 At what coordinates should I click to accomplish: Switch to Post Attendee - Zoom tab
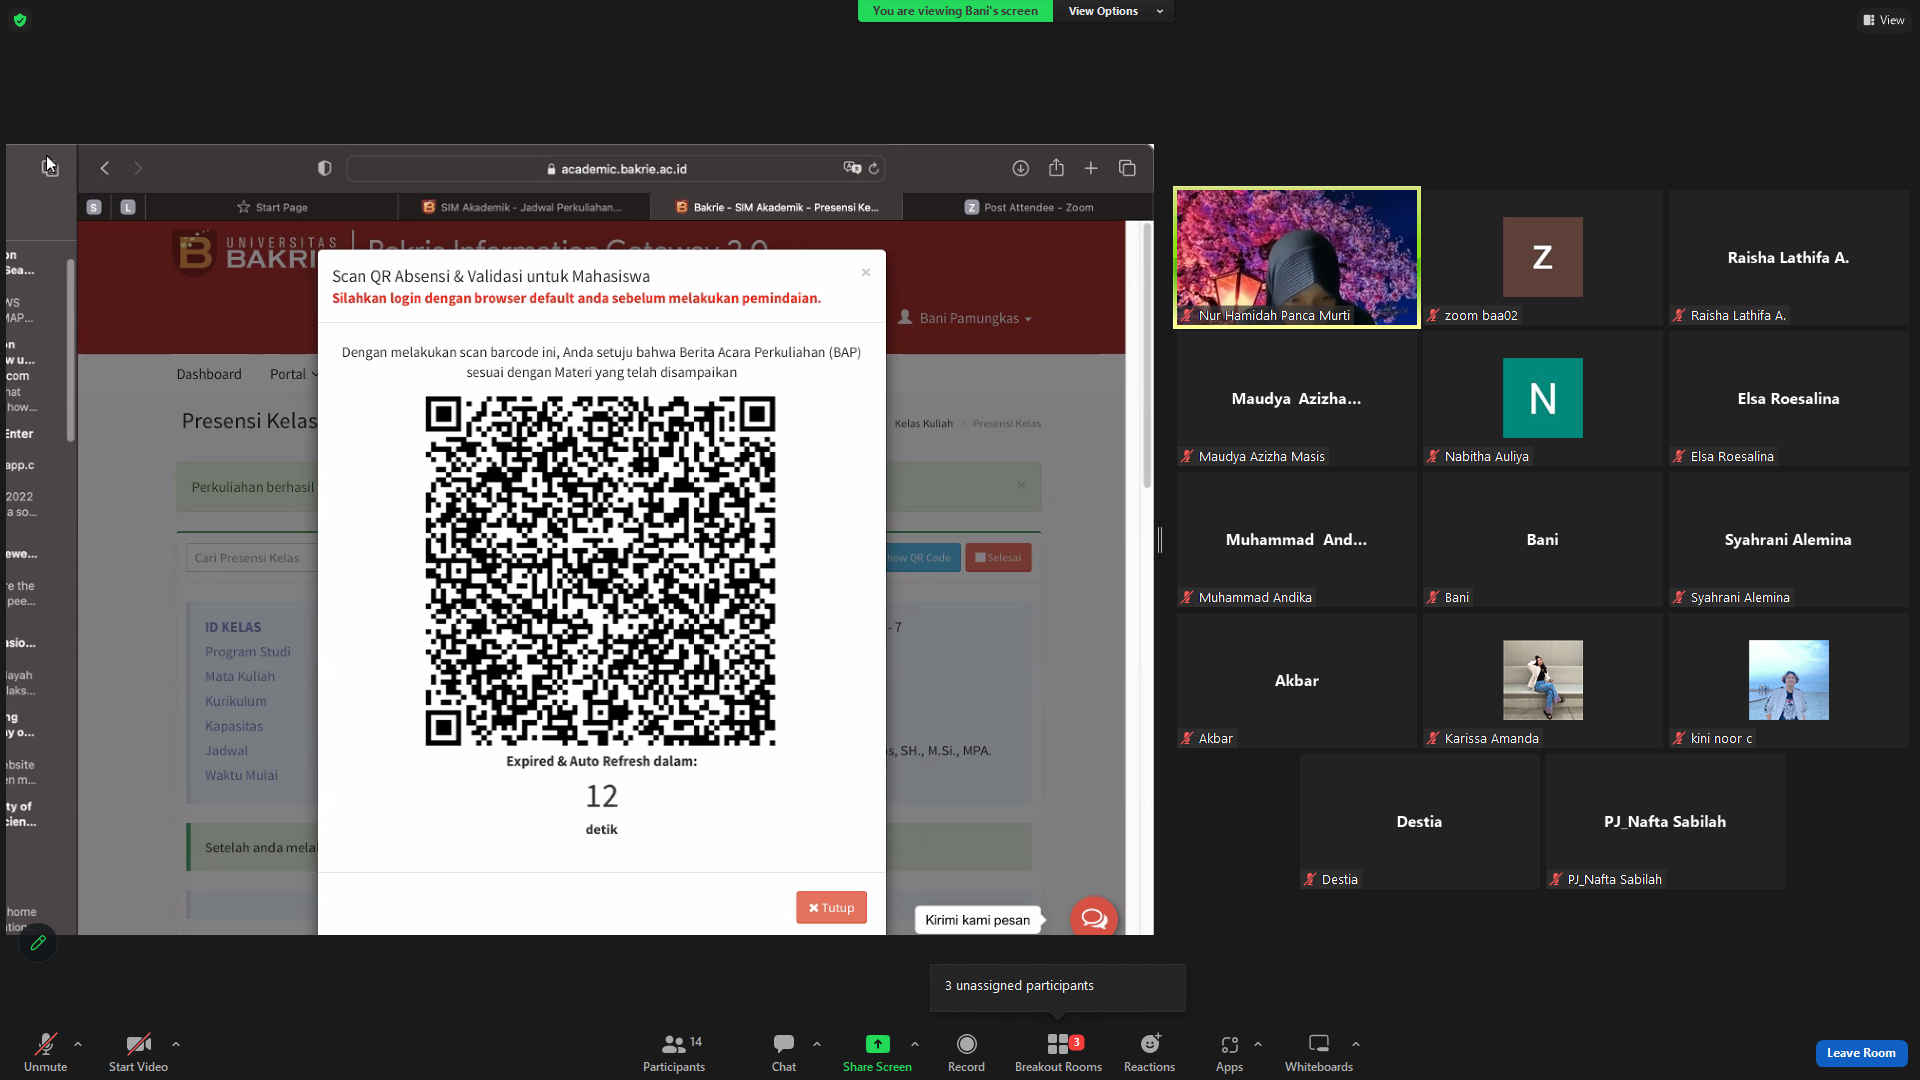click(x=1028, y=207)
